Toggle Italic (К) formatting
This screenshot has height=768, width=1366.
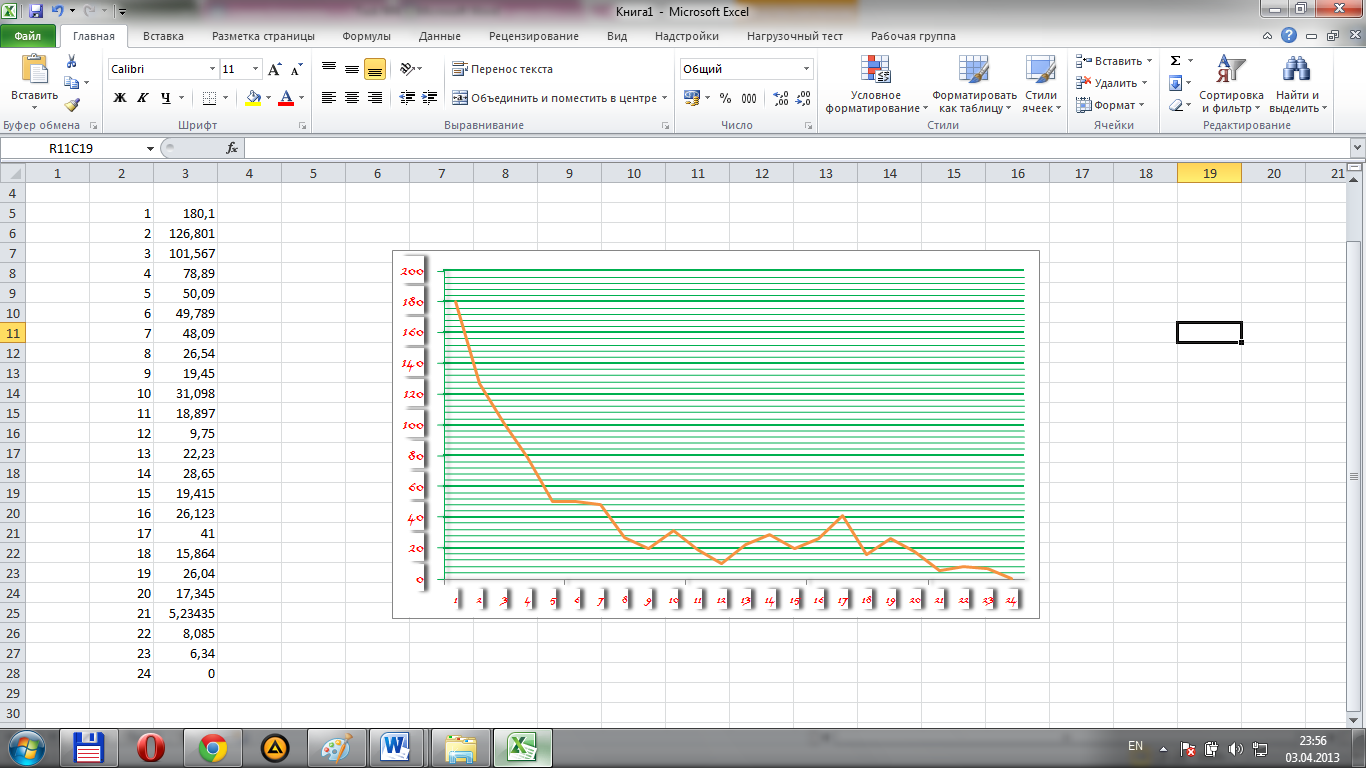coord(143,98)
